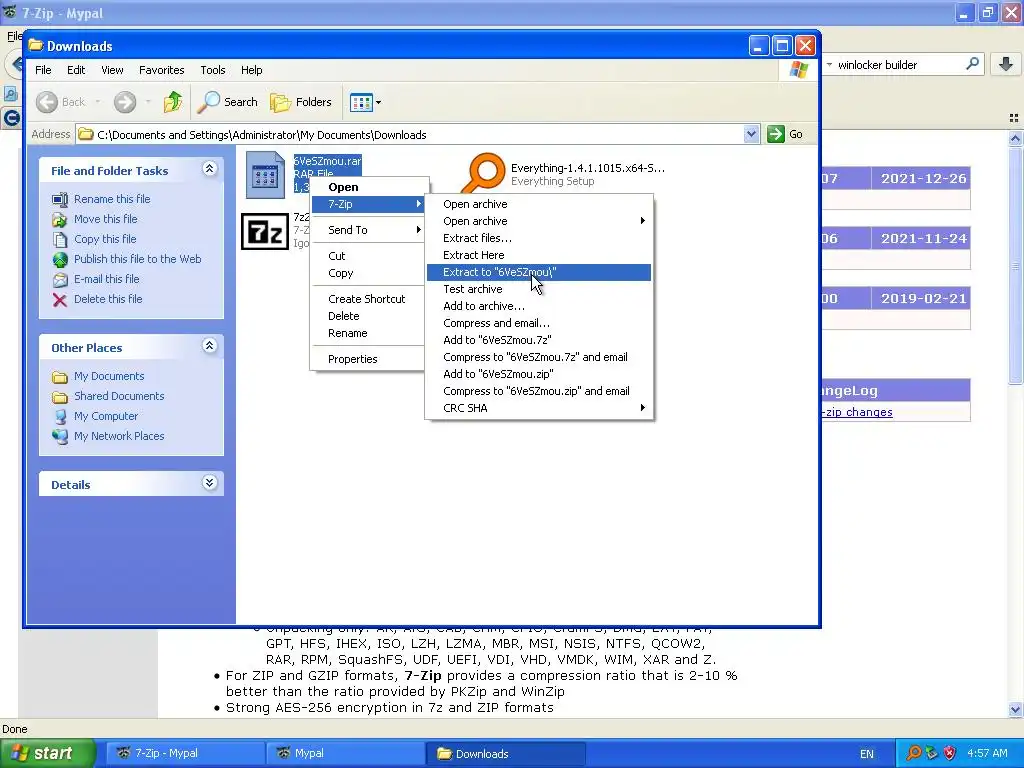Expand the Details panel
Viewport: 1024px width, 768px height.
coord(209,483)
